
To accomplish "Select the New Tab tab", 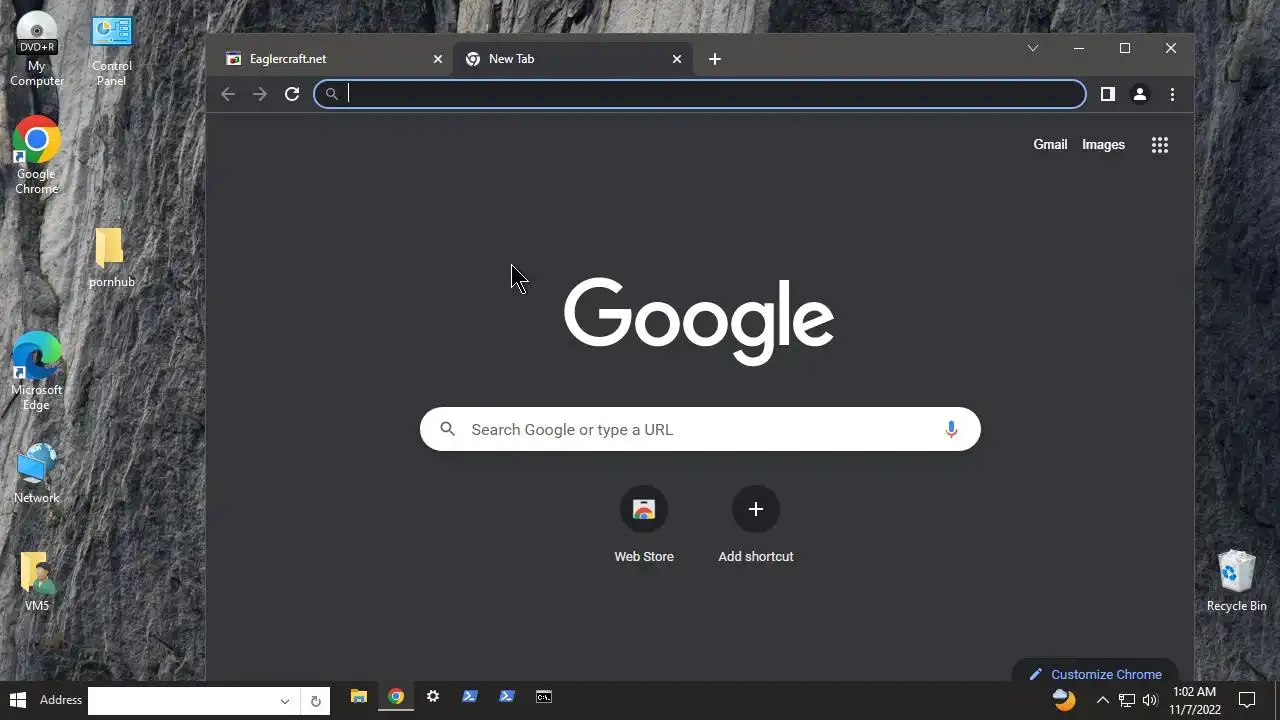I will [571, 59].
